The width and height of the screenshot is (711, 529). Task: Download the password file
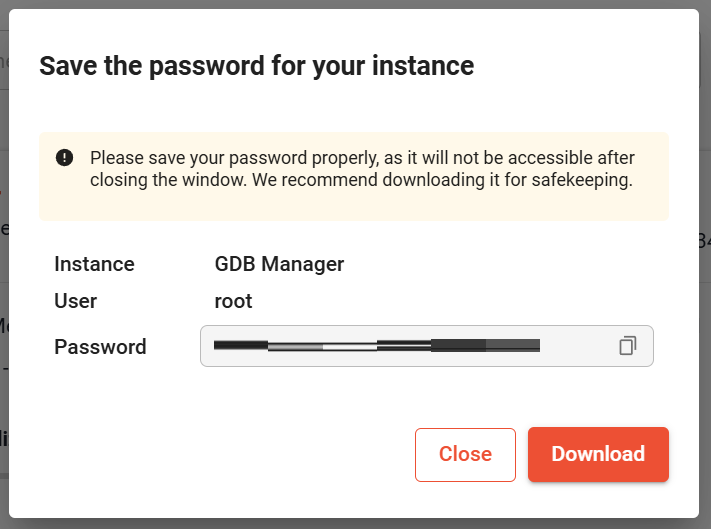(x=598, y=454)
